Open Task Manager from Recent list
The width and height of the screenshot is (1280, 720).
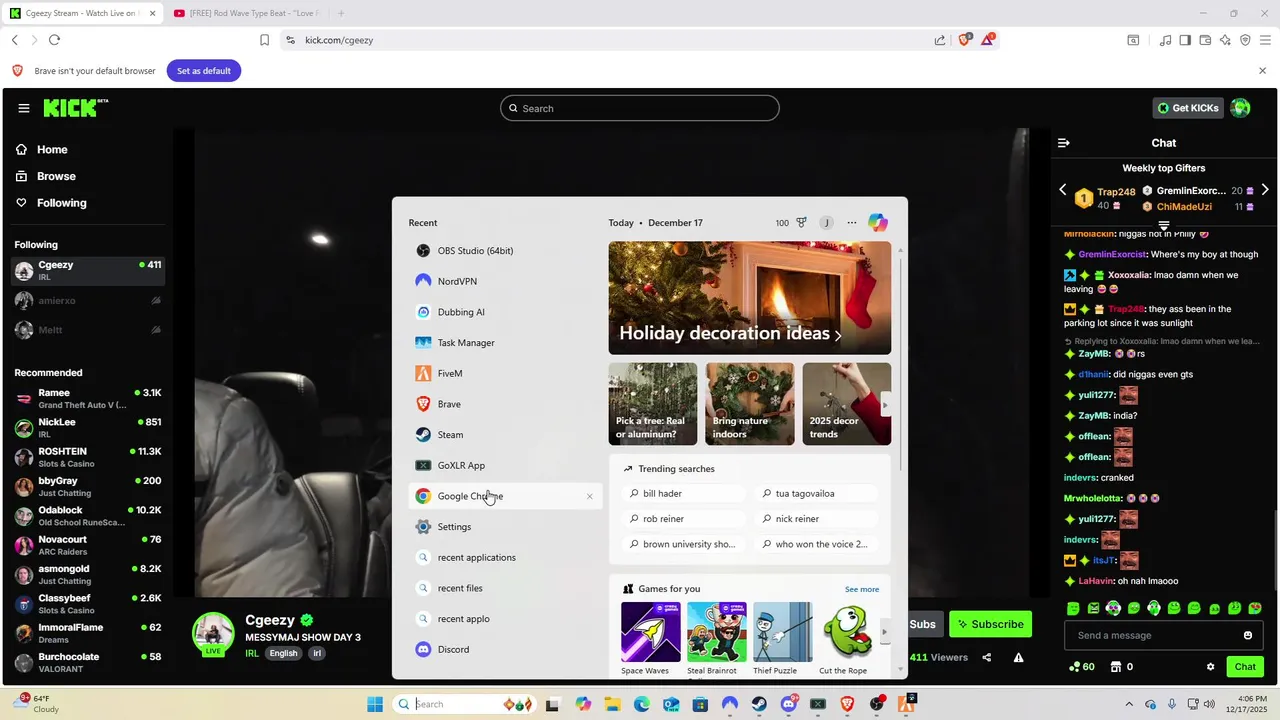click(505, 343)
